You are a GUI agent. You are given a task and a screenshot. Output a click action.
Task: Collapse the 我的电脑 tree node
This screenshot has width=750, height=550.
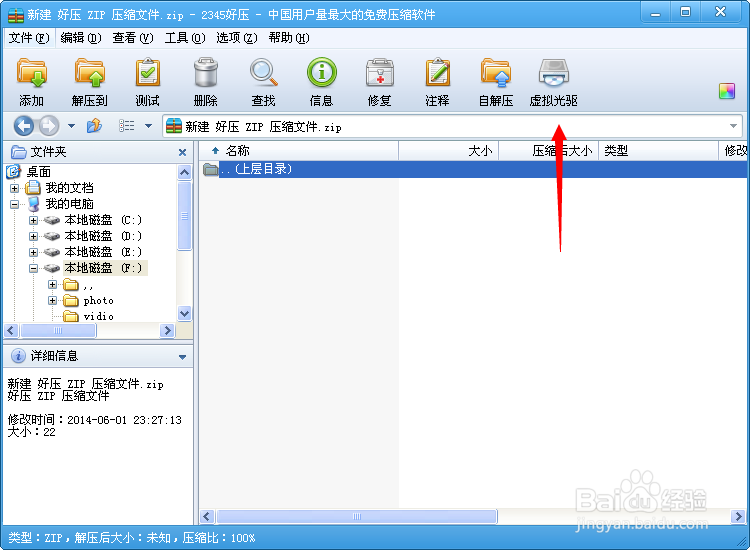[14, 204]
